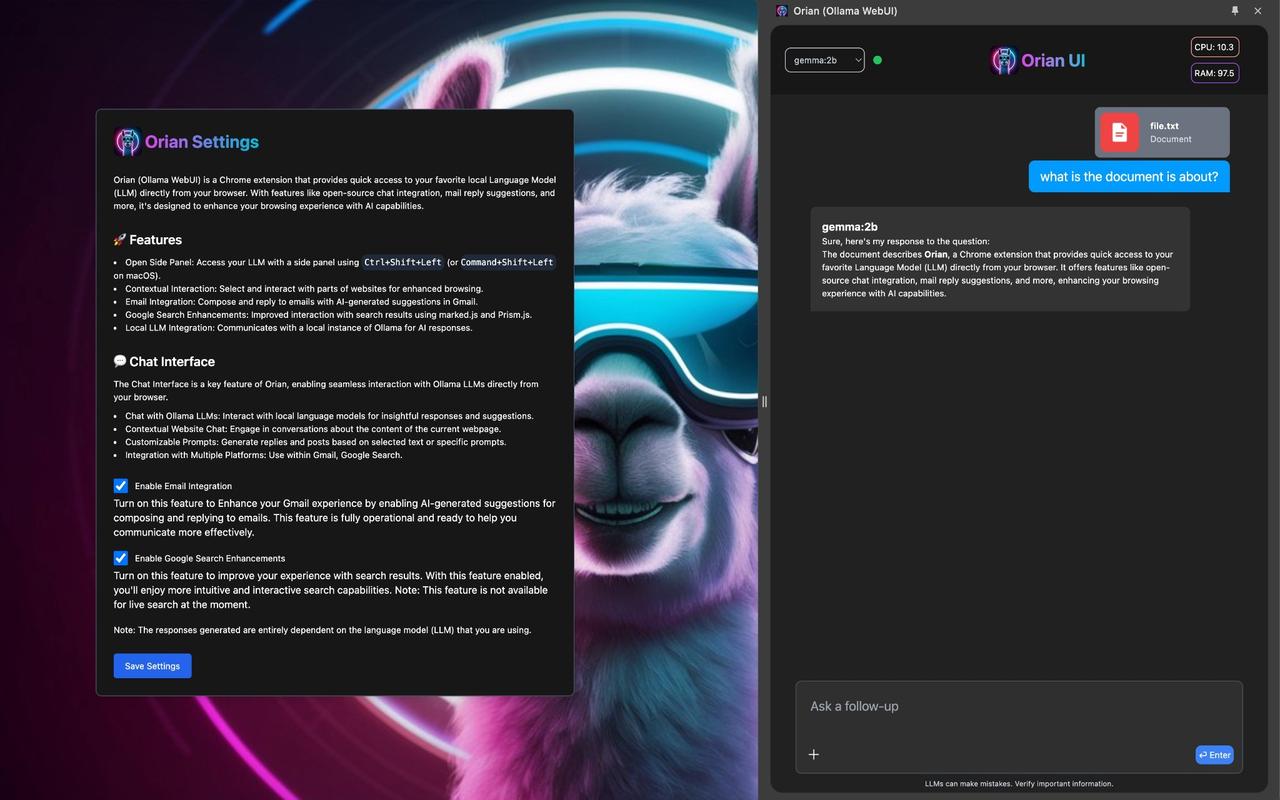Click the RAM usage indicator
This screenshot has width=1280, height=800.
(1214, 73)
